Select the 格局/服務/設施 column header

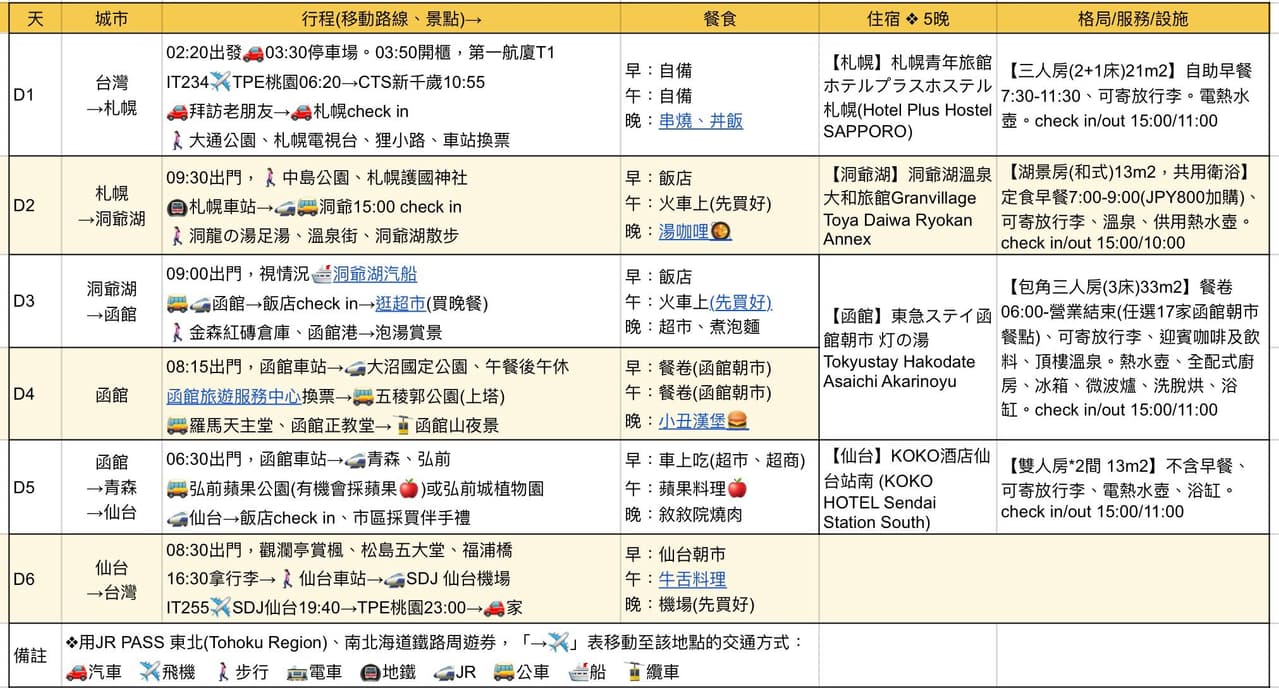1132,19
